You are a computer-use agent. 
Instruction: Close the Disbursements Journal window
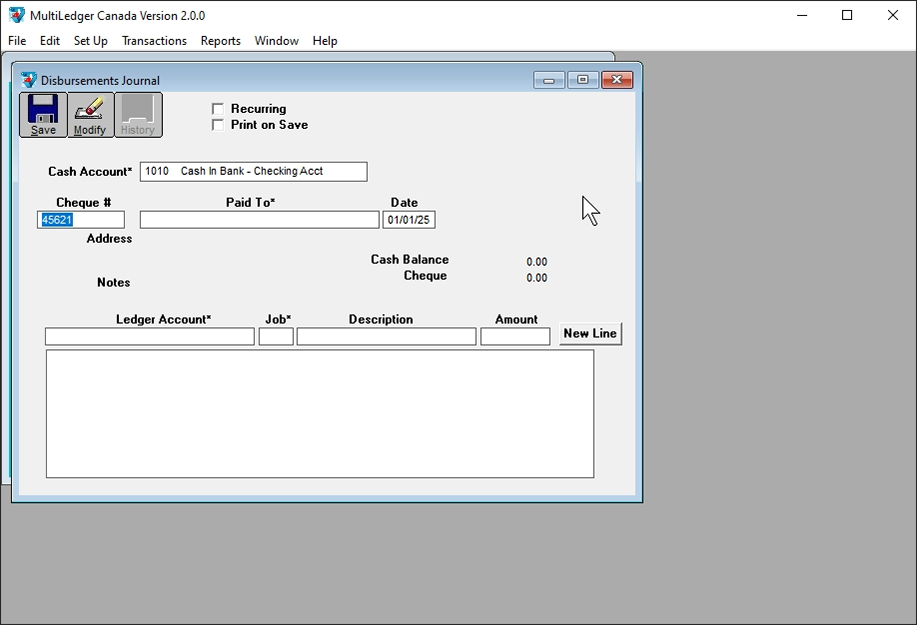click(x=617, y=80)
